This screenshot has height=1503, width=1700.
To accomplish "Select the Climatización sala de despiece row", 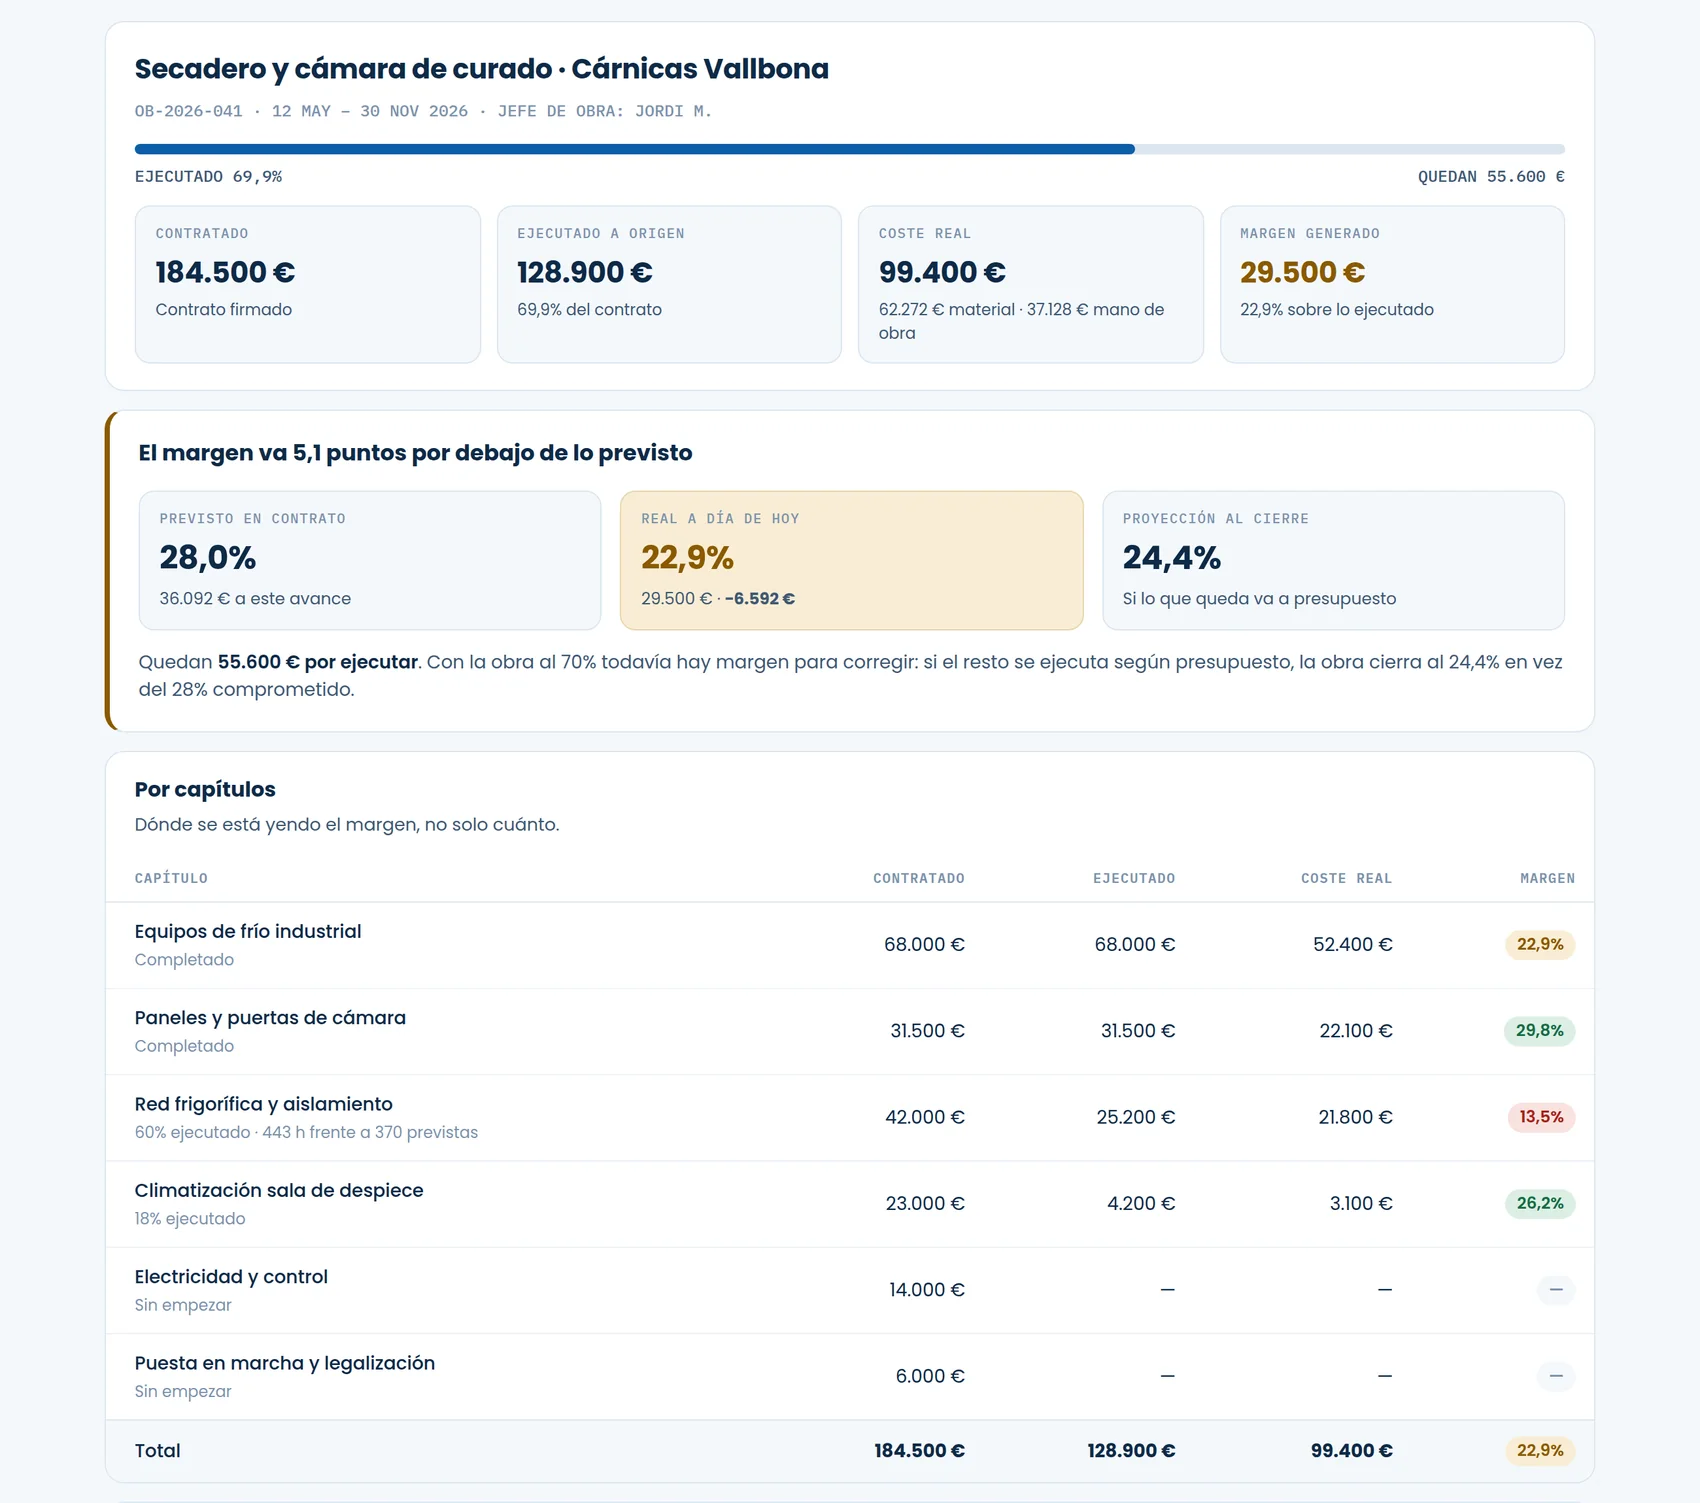I will 850,1204.
